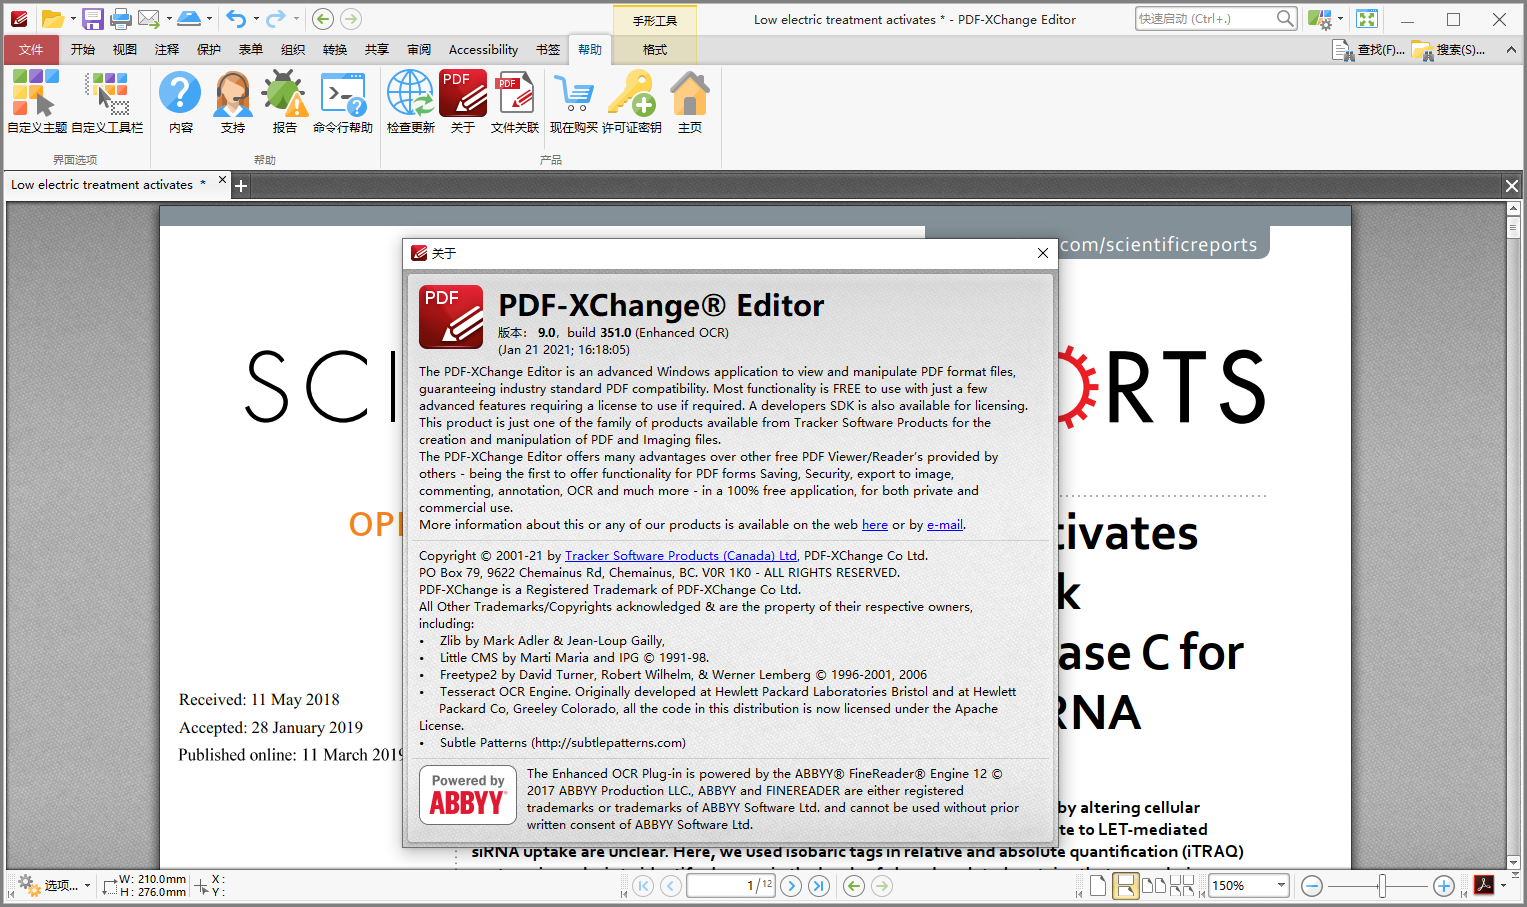
Task: Click Check for Updates (检查更新)
Action: (x=410, y=102)
